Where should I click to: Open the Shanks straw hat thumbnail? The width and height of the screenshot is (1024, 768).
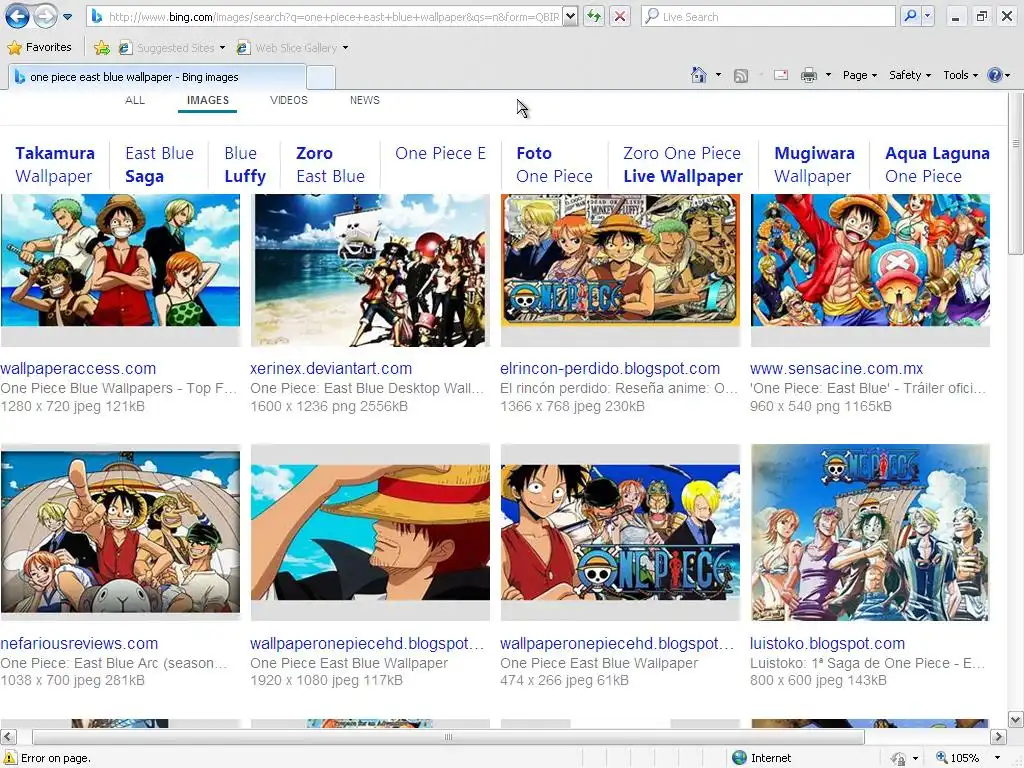coord(370,532)
